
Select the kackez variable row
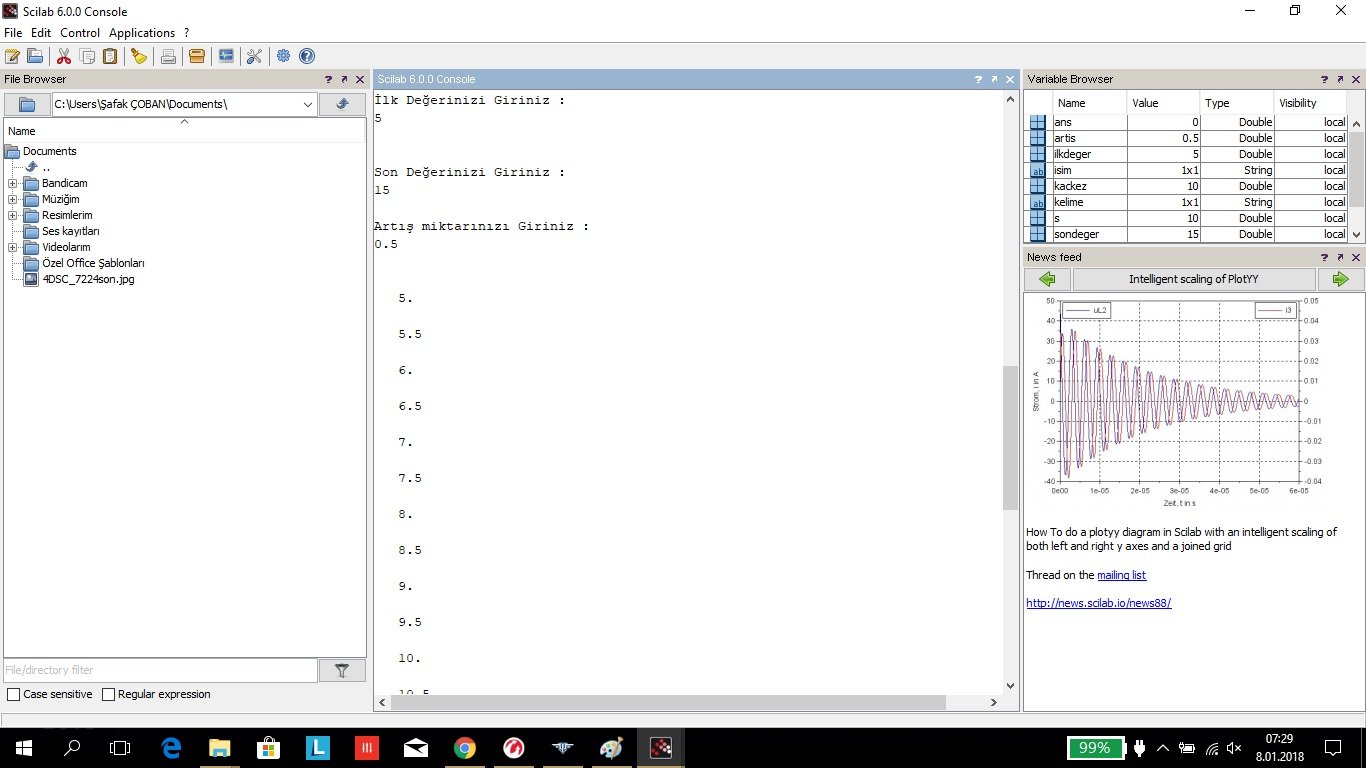click(x=1188, y=186)
